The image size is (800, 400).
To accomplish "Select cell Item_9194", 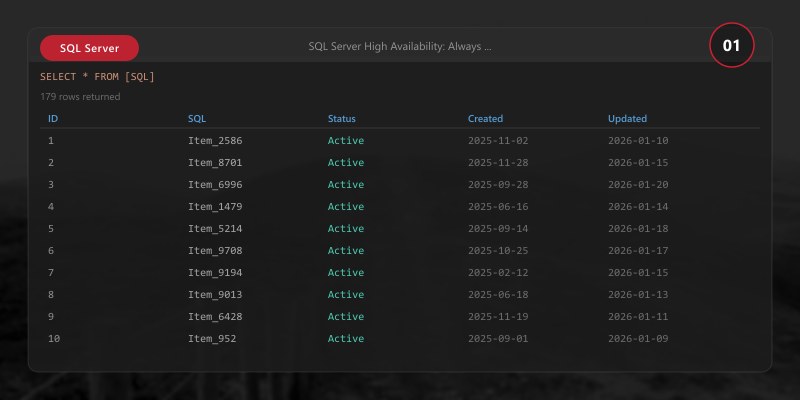I will click(x=215, y=272).
